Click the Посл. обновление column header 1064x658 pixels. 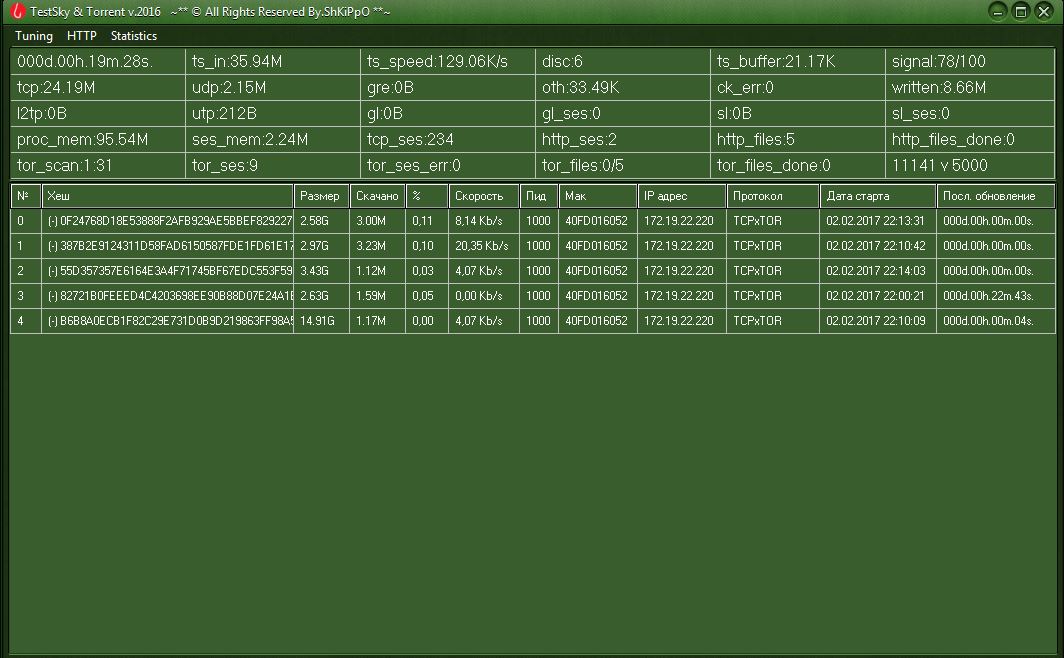pyautogui.click(x=995, y=196)
